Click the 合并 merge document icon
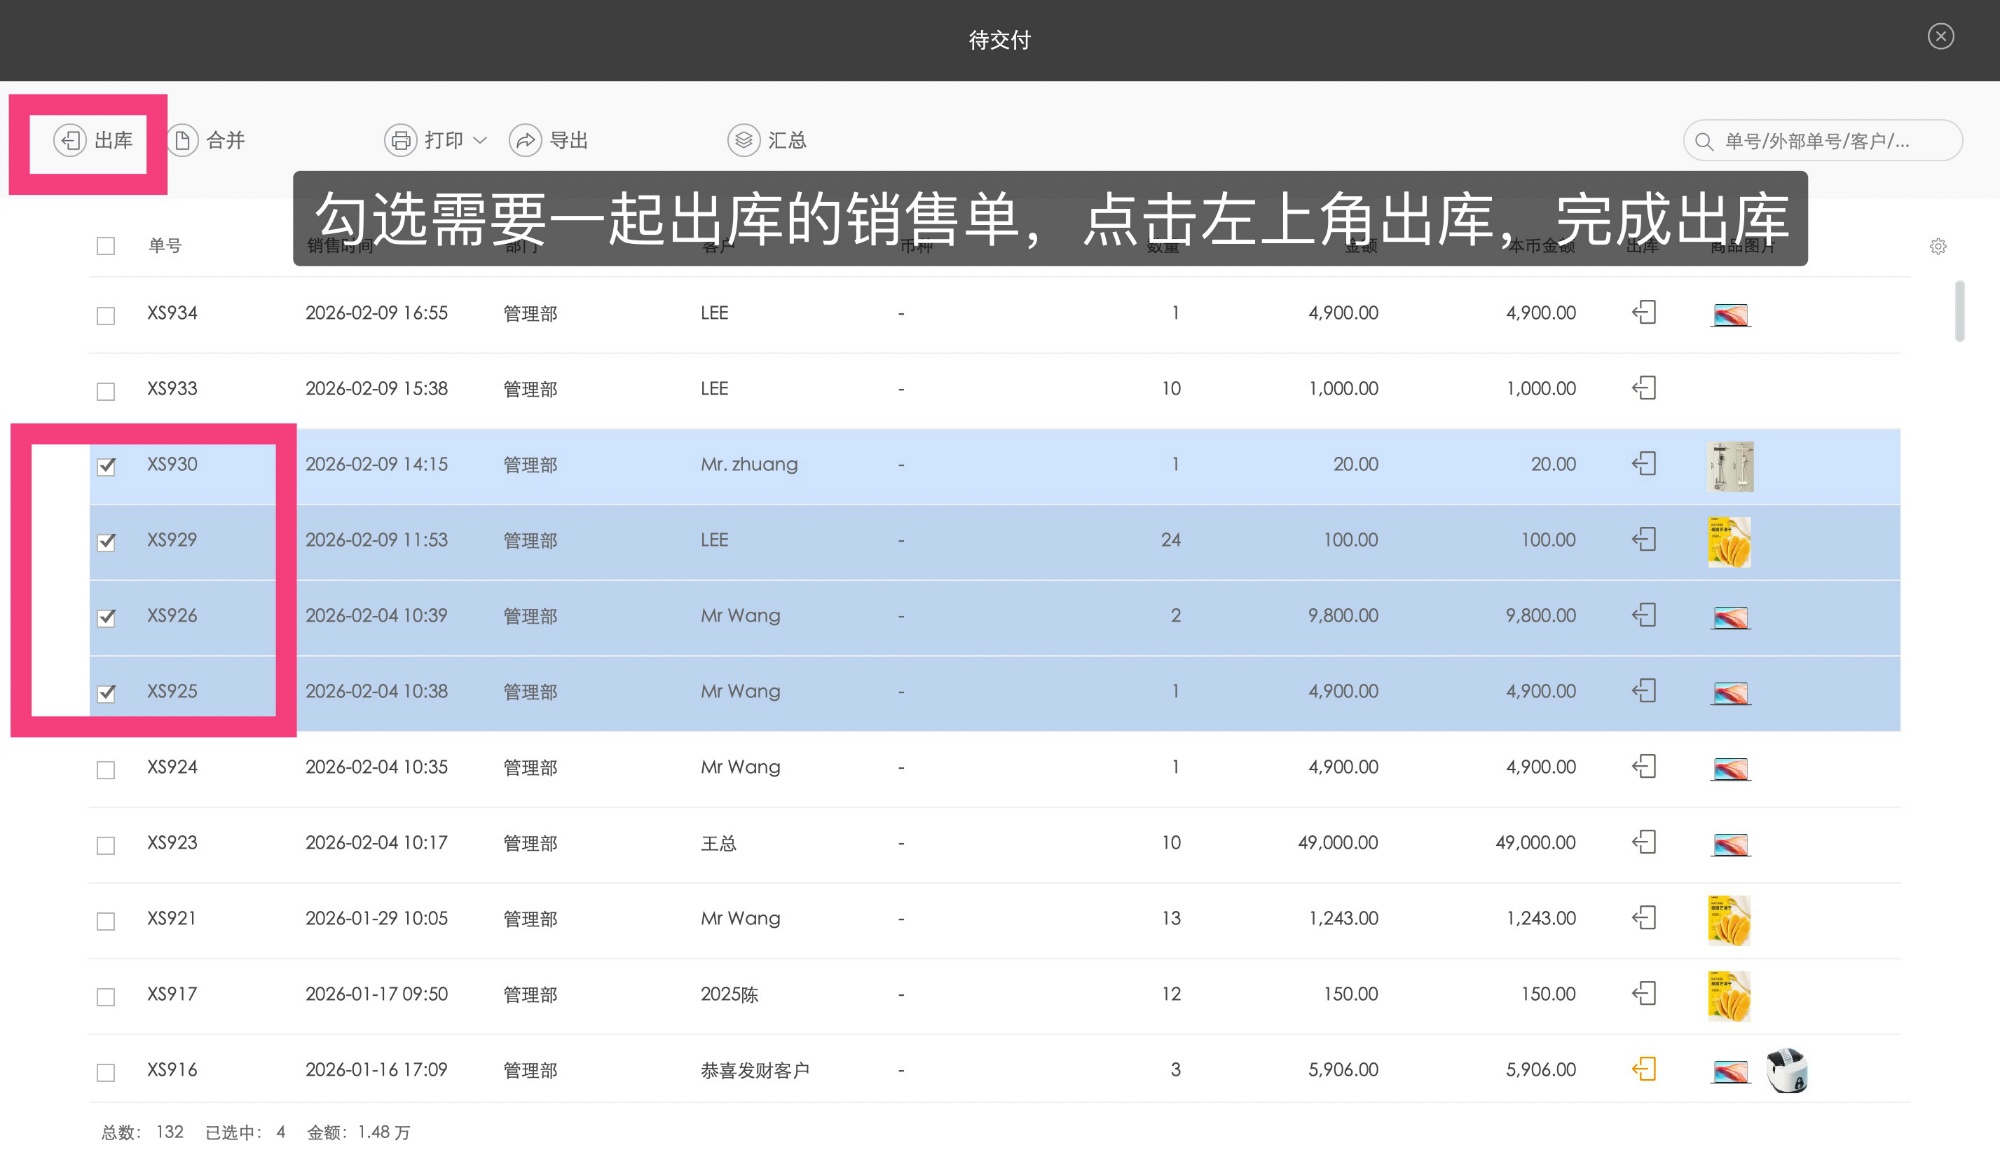 point(182,141)
